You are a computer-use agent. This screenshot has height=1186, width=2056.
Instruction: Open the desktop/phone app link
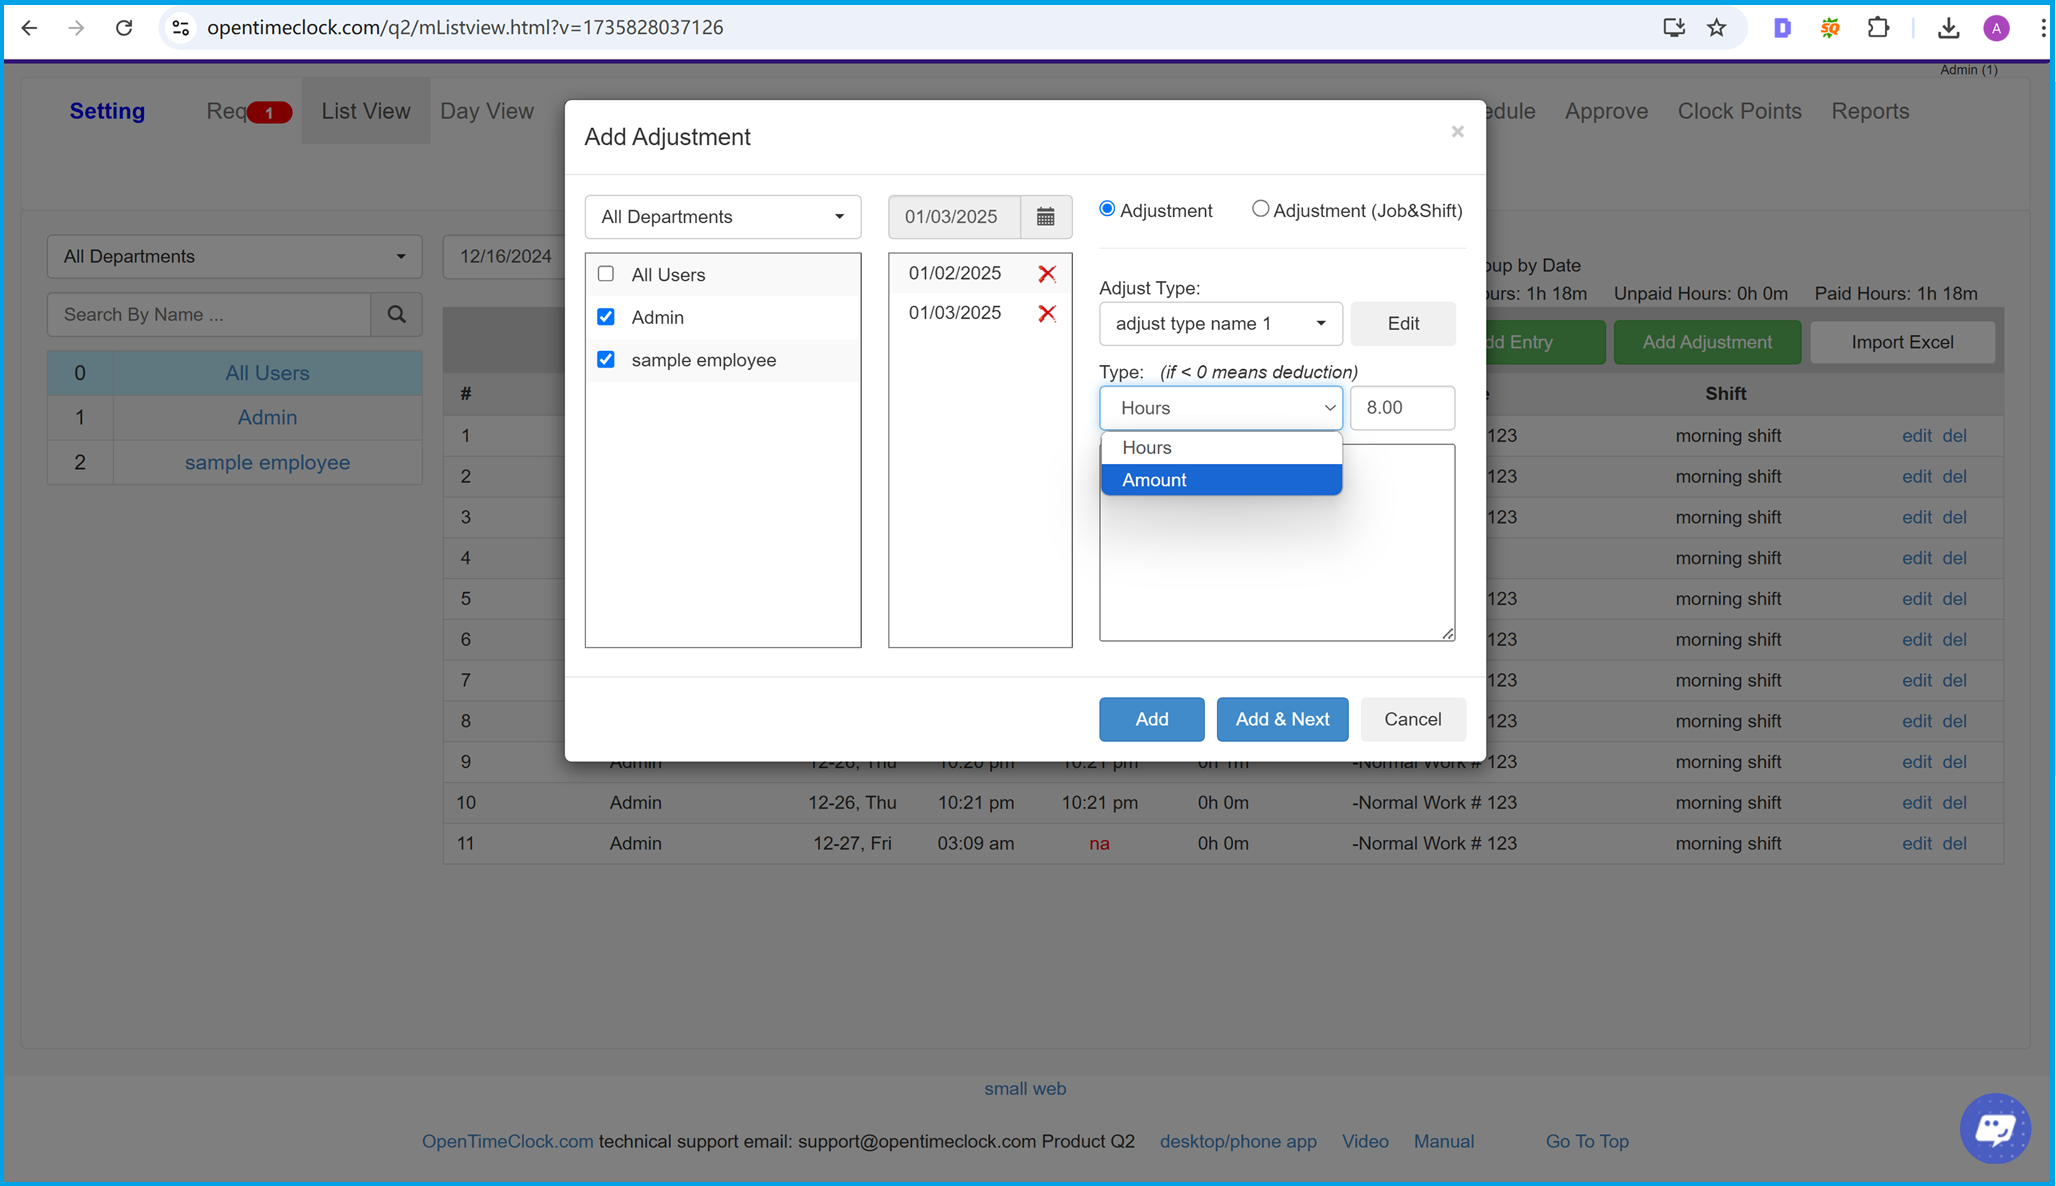[1238, 1142]
